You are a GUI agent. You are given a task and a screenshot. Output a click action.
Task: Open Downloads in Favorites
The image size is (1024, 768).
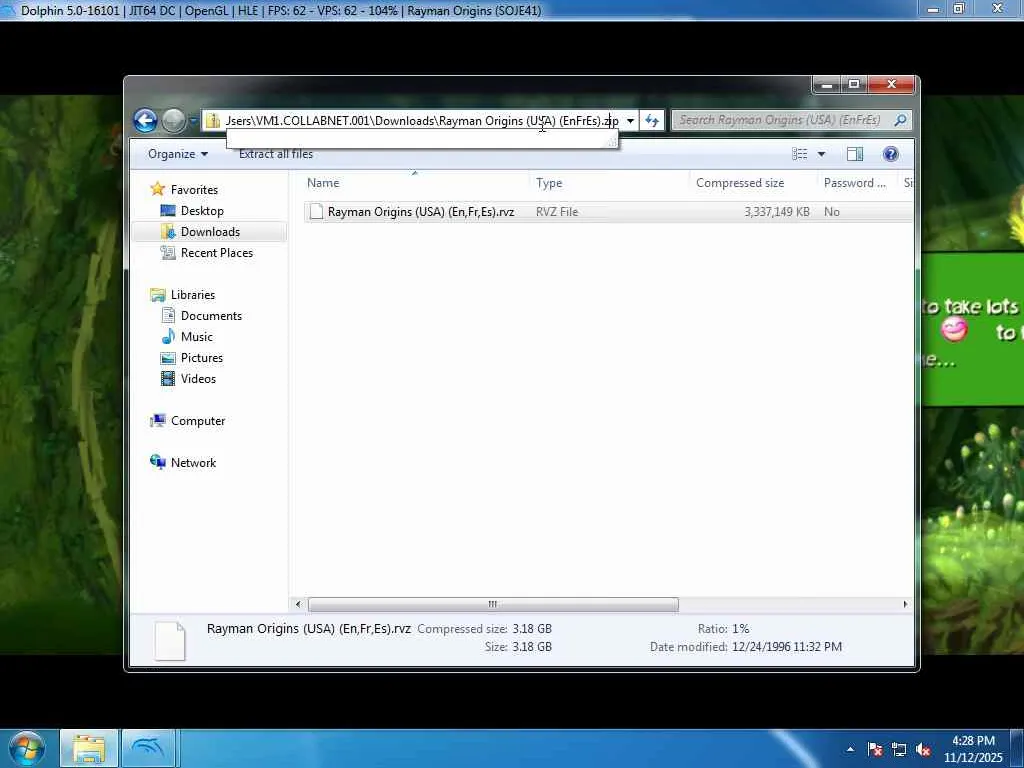pos(210,232)
